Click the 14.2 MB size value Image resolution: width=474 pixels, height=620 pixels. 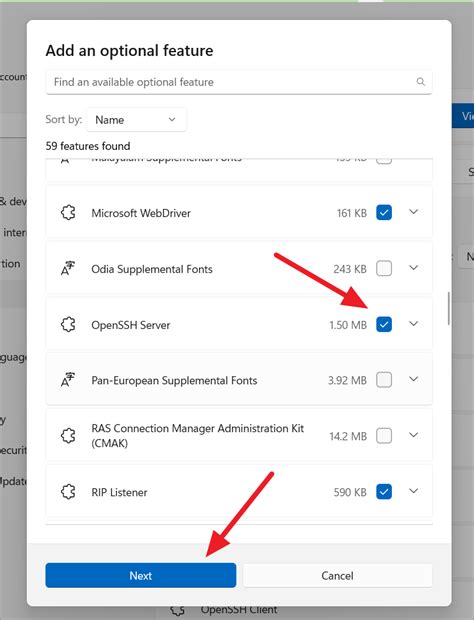[x=348, y=436]
